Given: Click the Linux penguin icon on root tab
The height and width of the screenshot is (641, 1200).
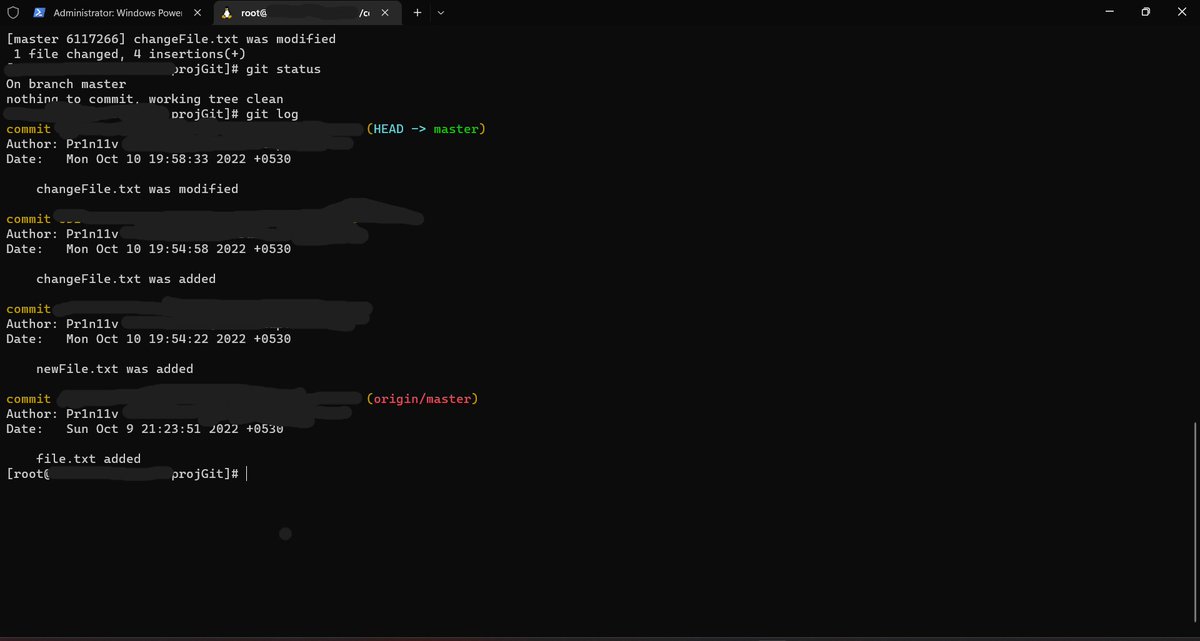Looking at the screenshot, I should (x=226, y=13).
